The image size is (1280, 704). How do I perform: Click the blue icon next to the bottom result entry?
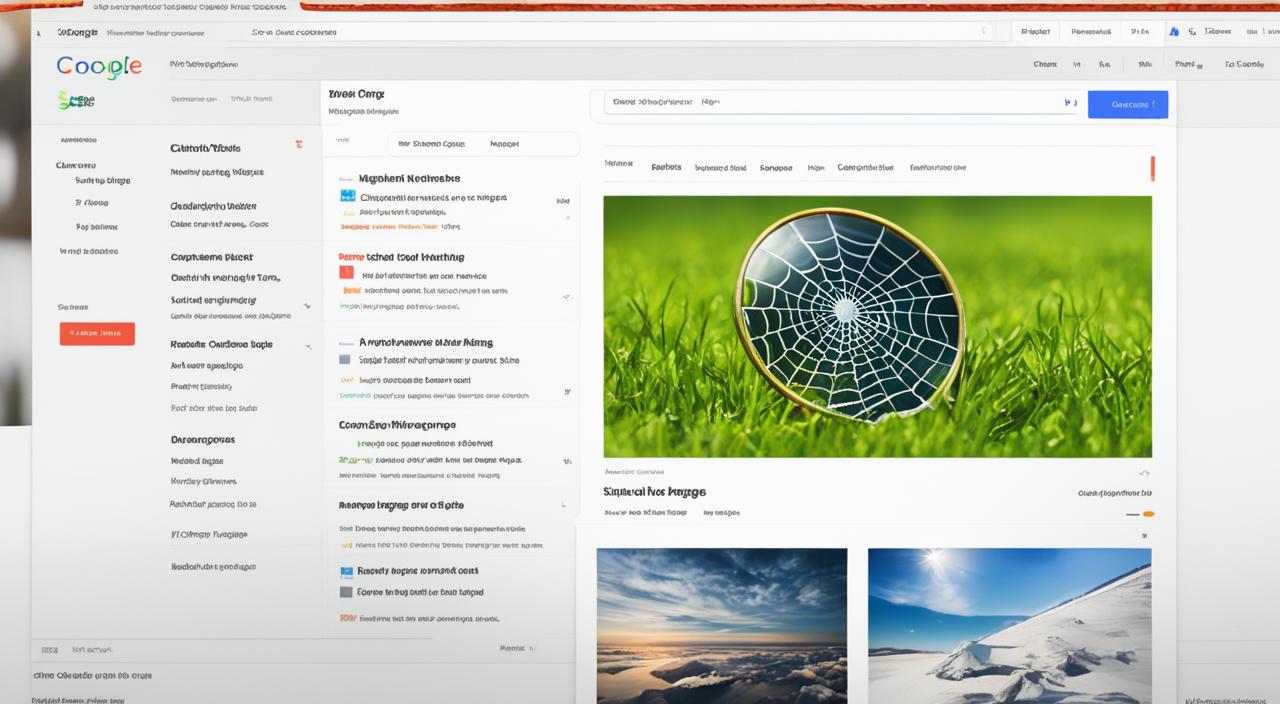pyautogui.click(x=346, y=571)
